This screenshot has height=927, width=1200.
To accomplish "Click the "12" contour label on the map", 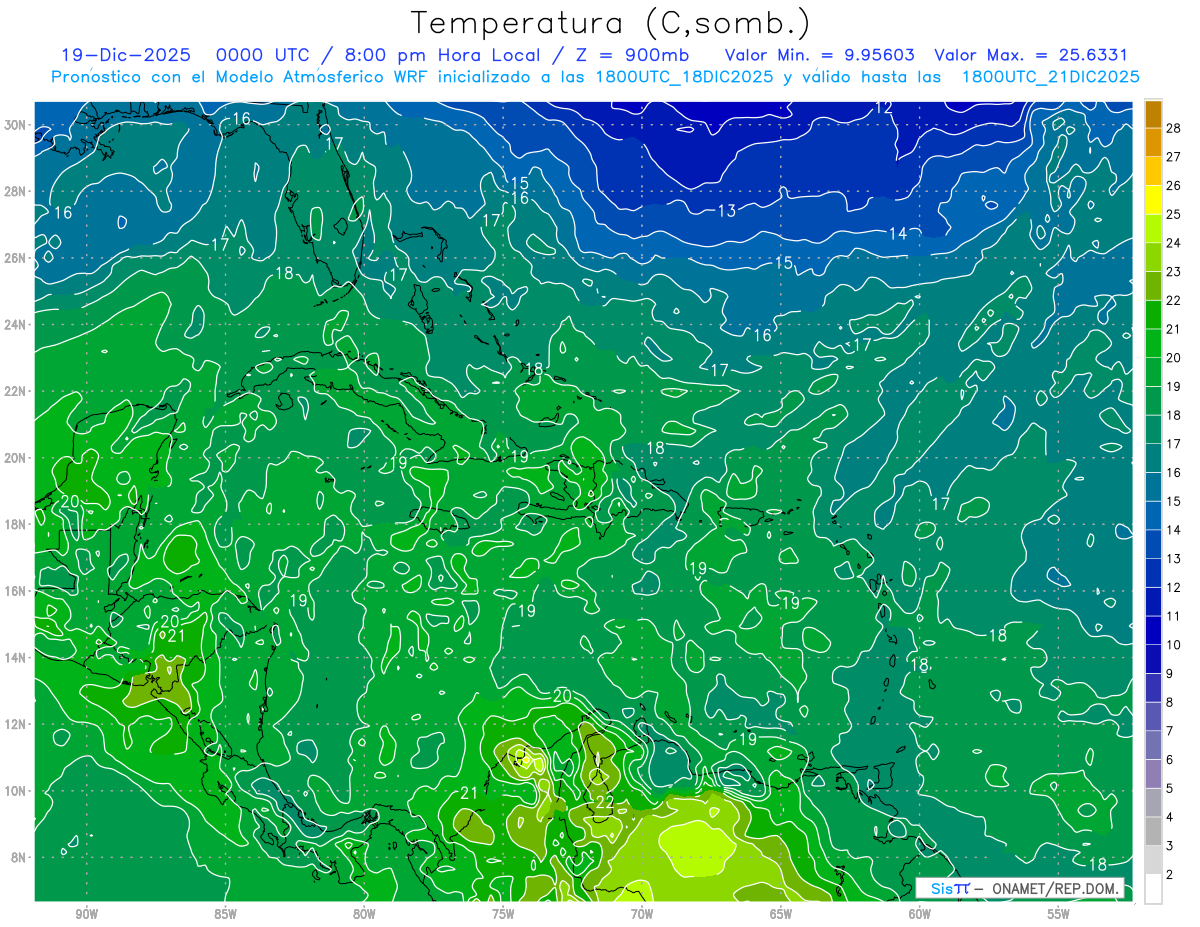I will (x=883, y=107).
